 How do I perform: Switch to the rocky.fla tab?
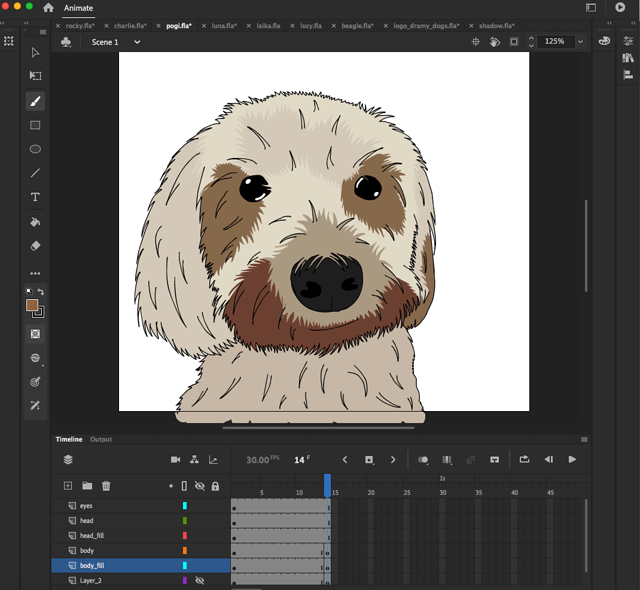80,26
